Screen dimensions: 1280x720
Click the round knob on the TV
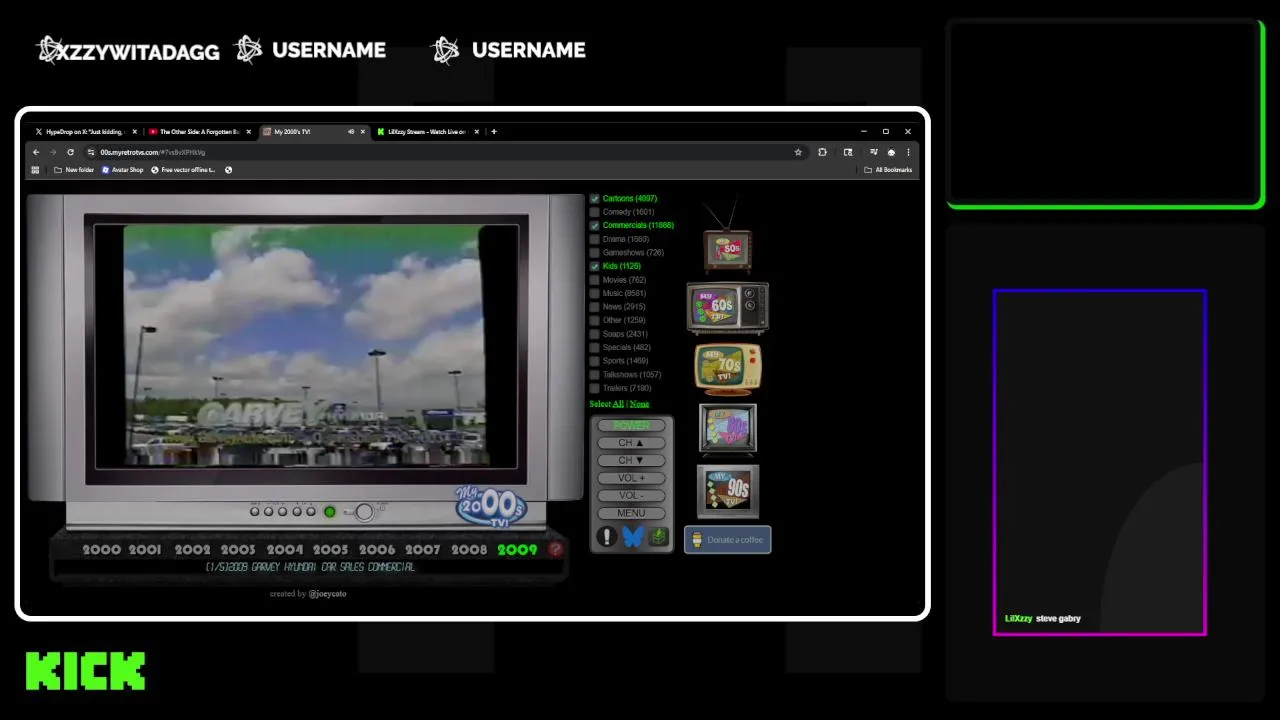tap(364, 512)
